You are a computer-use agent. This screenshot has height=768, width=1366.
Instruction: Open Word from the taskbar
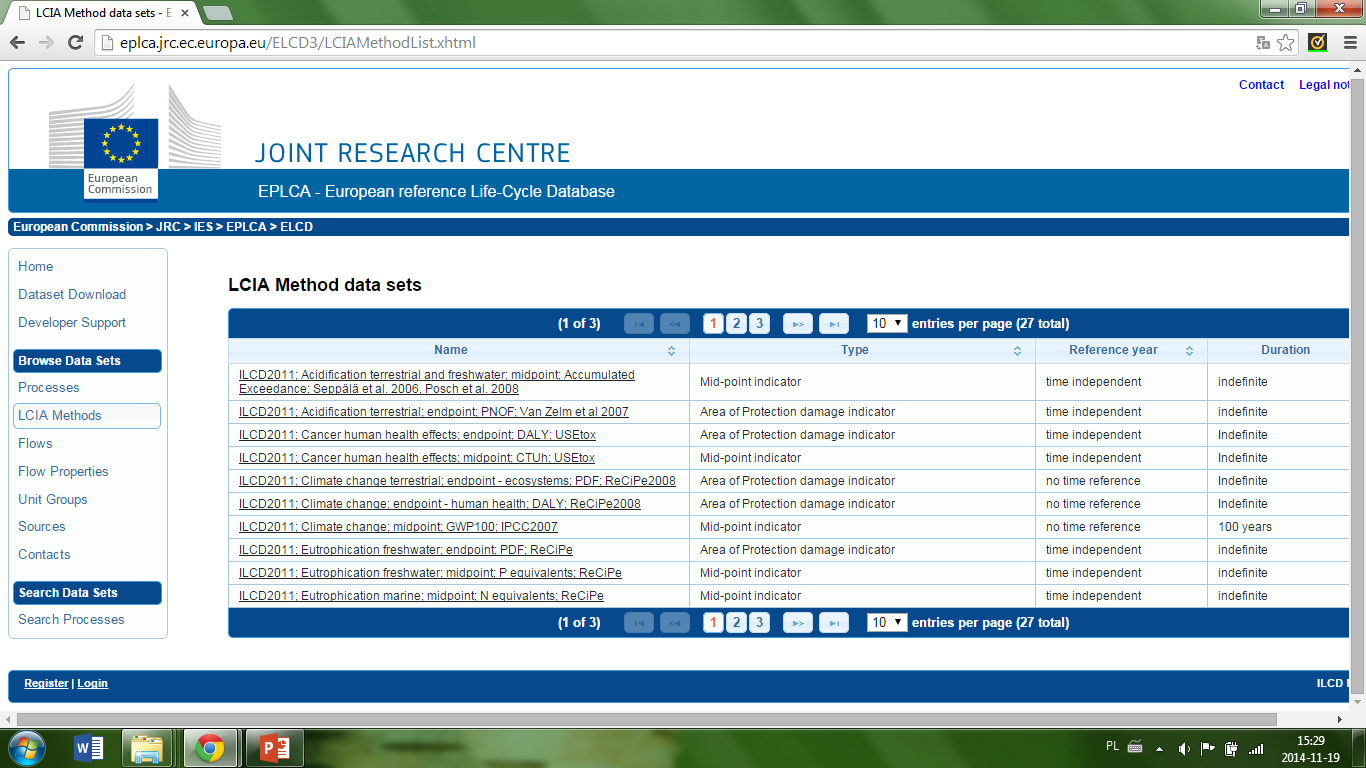click(89, 748)
